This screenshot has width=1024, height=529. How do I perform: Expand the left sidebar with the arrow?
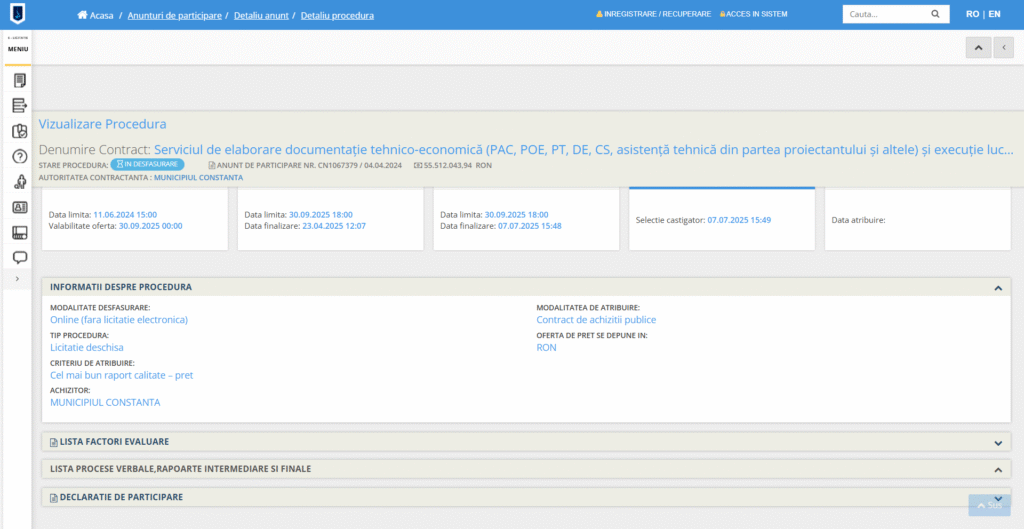pos(17,278)
